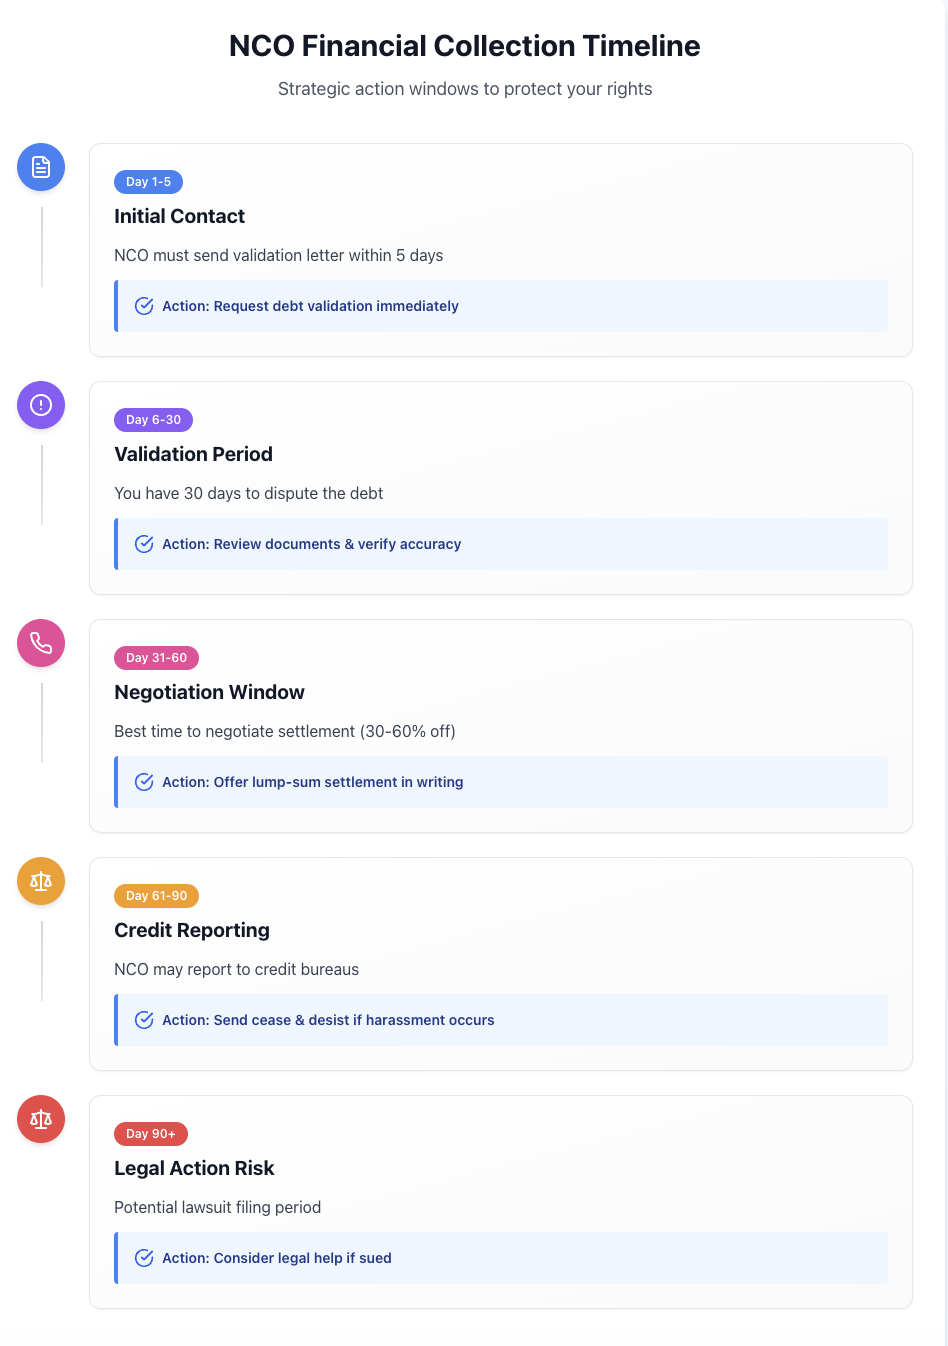948x1346 pixels.
Task: Click the purple alert circle icon
Action: point(41,405)
